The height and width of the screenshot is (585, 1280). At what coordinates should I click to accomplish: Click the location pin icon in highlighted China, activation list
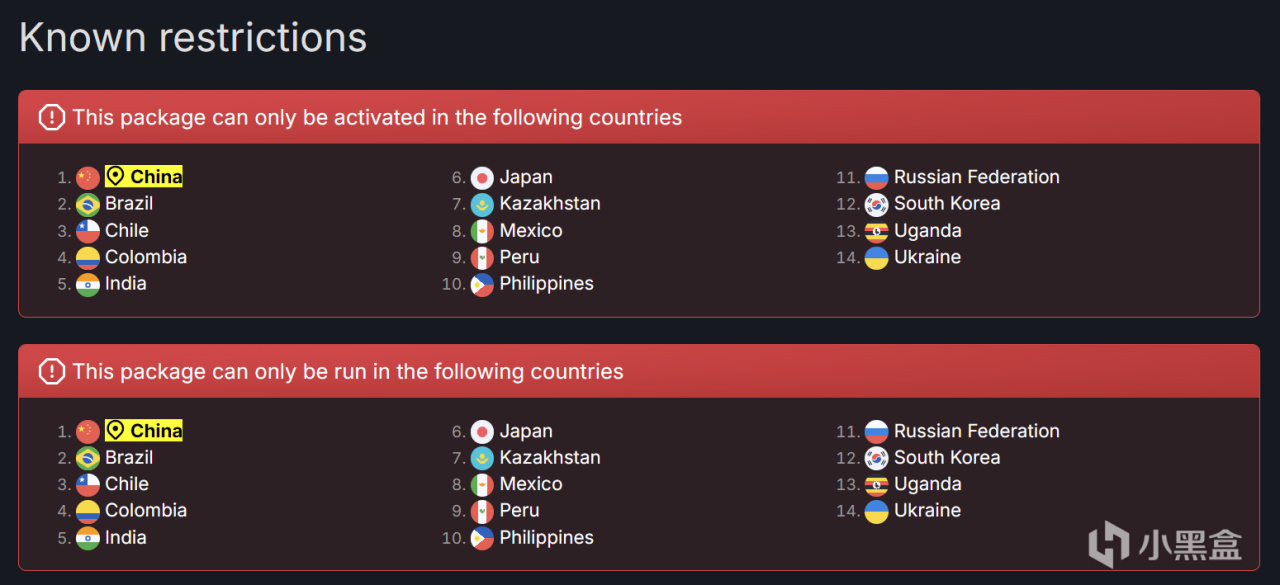(x=116, y=177)
